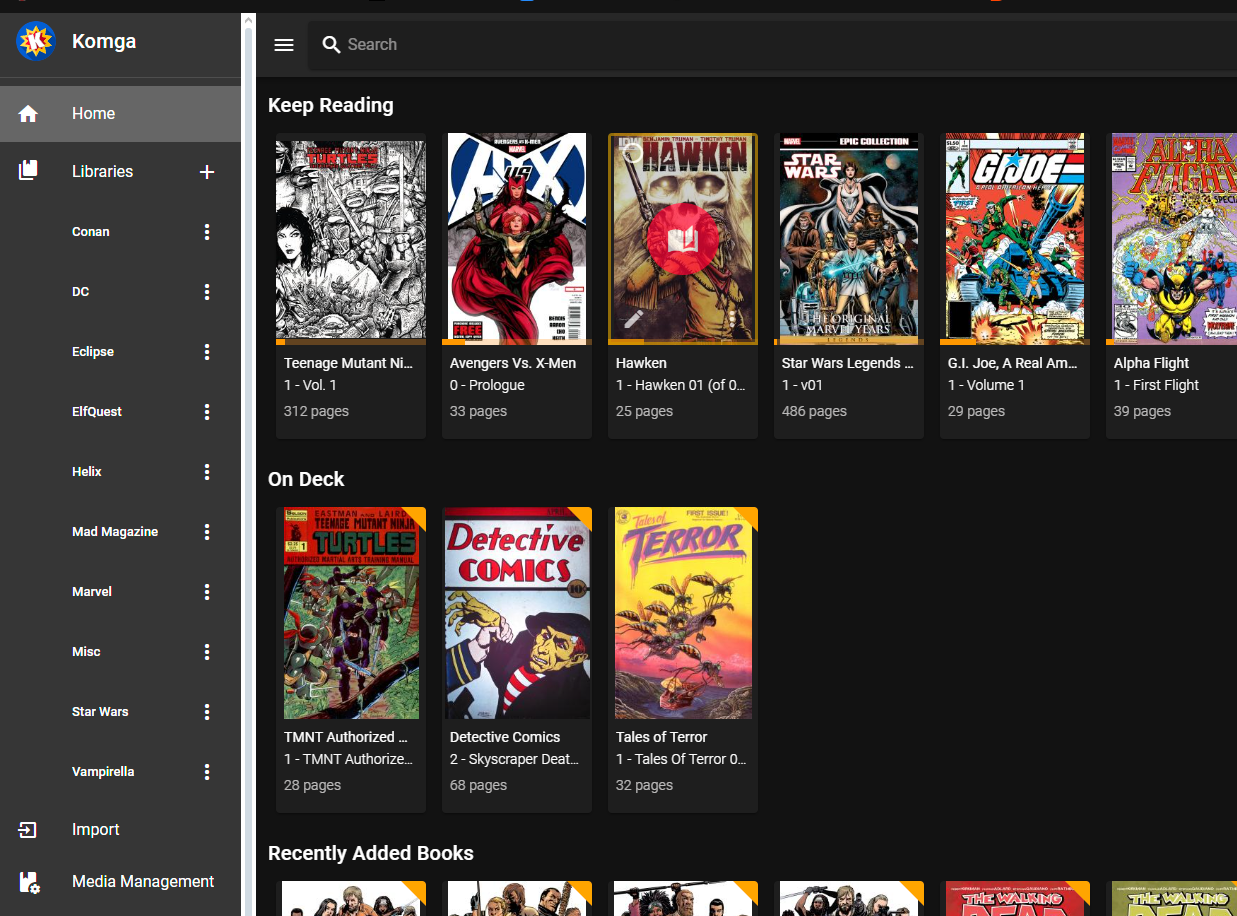Open the Mad Magazine library
The image size is (1237, 916).
coord(115,532)
